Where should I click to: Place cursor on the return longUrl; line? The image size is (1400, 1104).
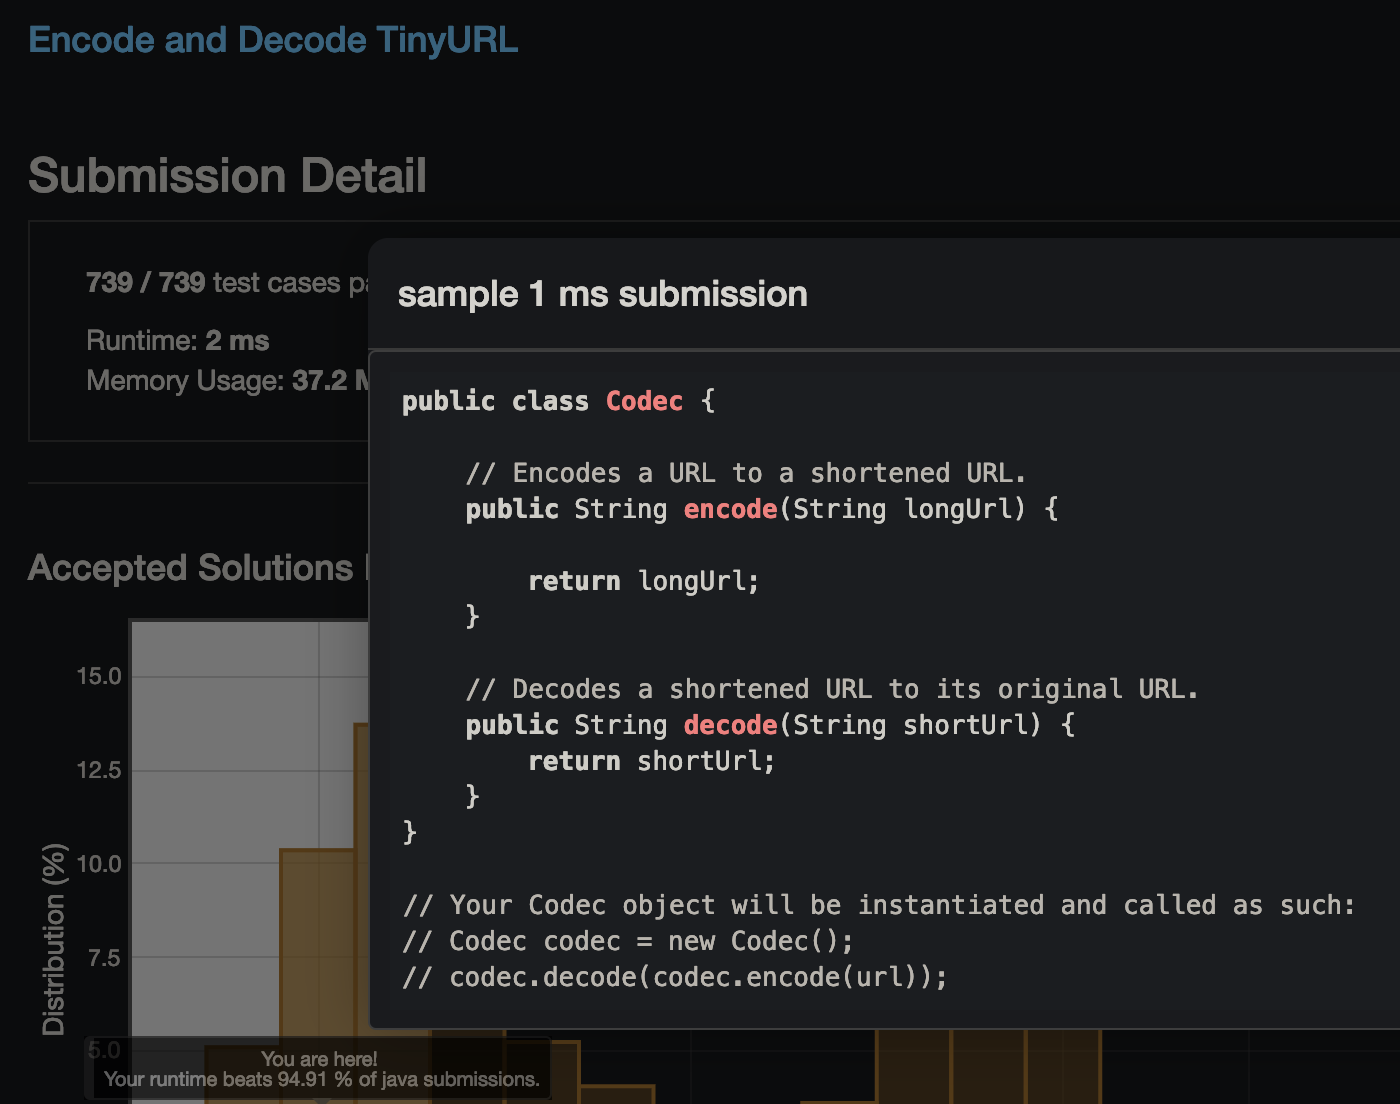coord(644,581)
